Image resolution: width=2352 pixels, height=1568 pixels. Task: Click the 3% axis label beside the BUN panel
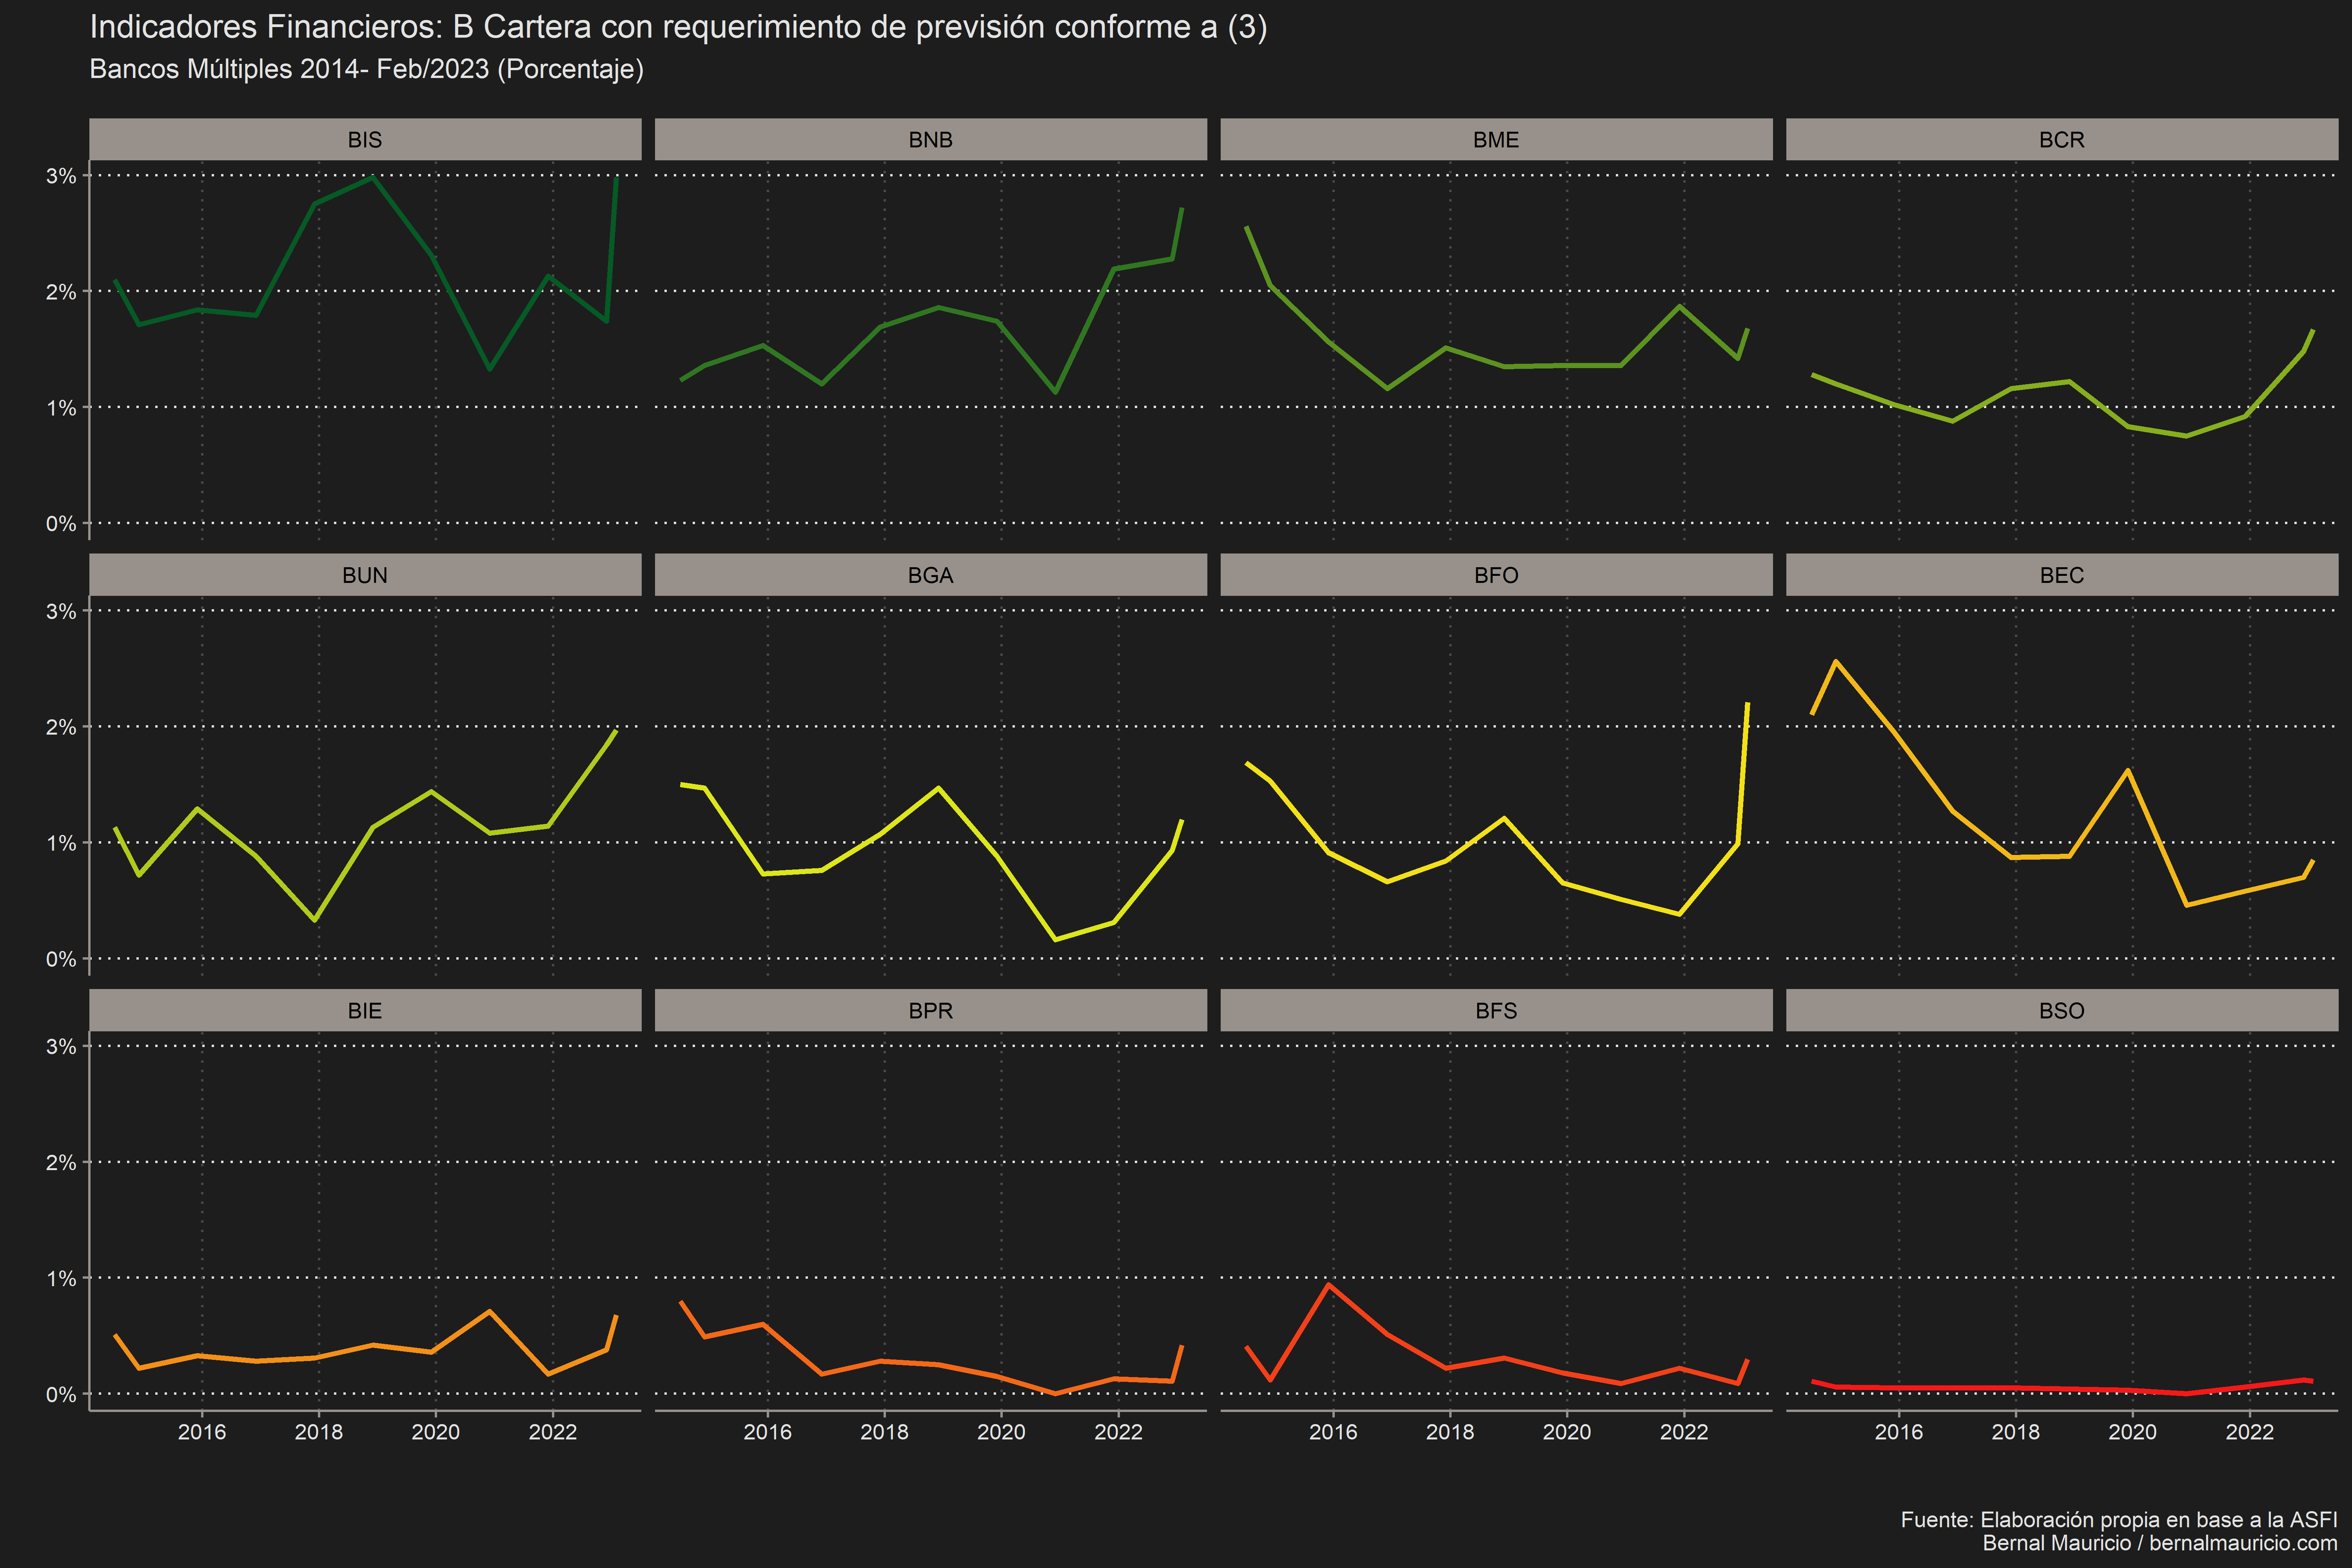tap(61, 611)
